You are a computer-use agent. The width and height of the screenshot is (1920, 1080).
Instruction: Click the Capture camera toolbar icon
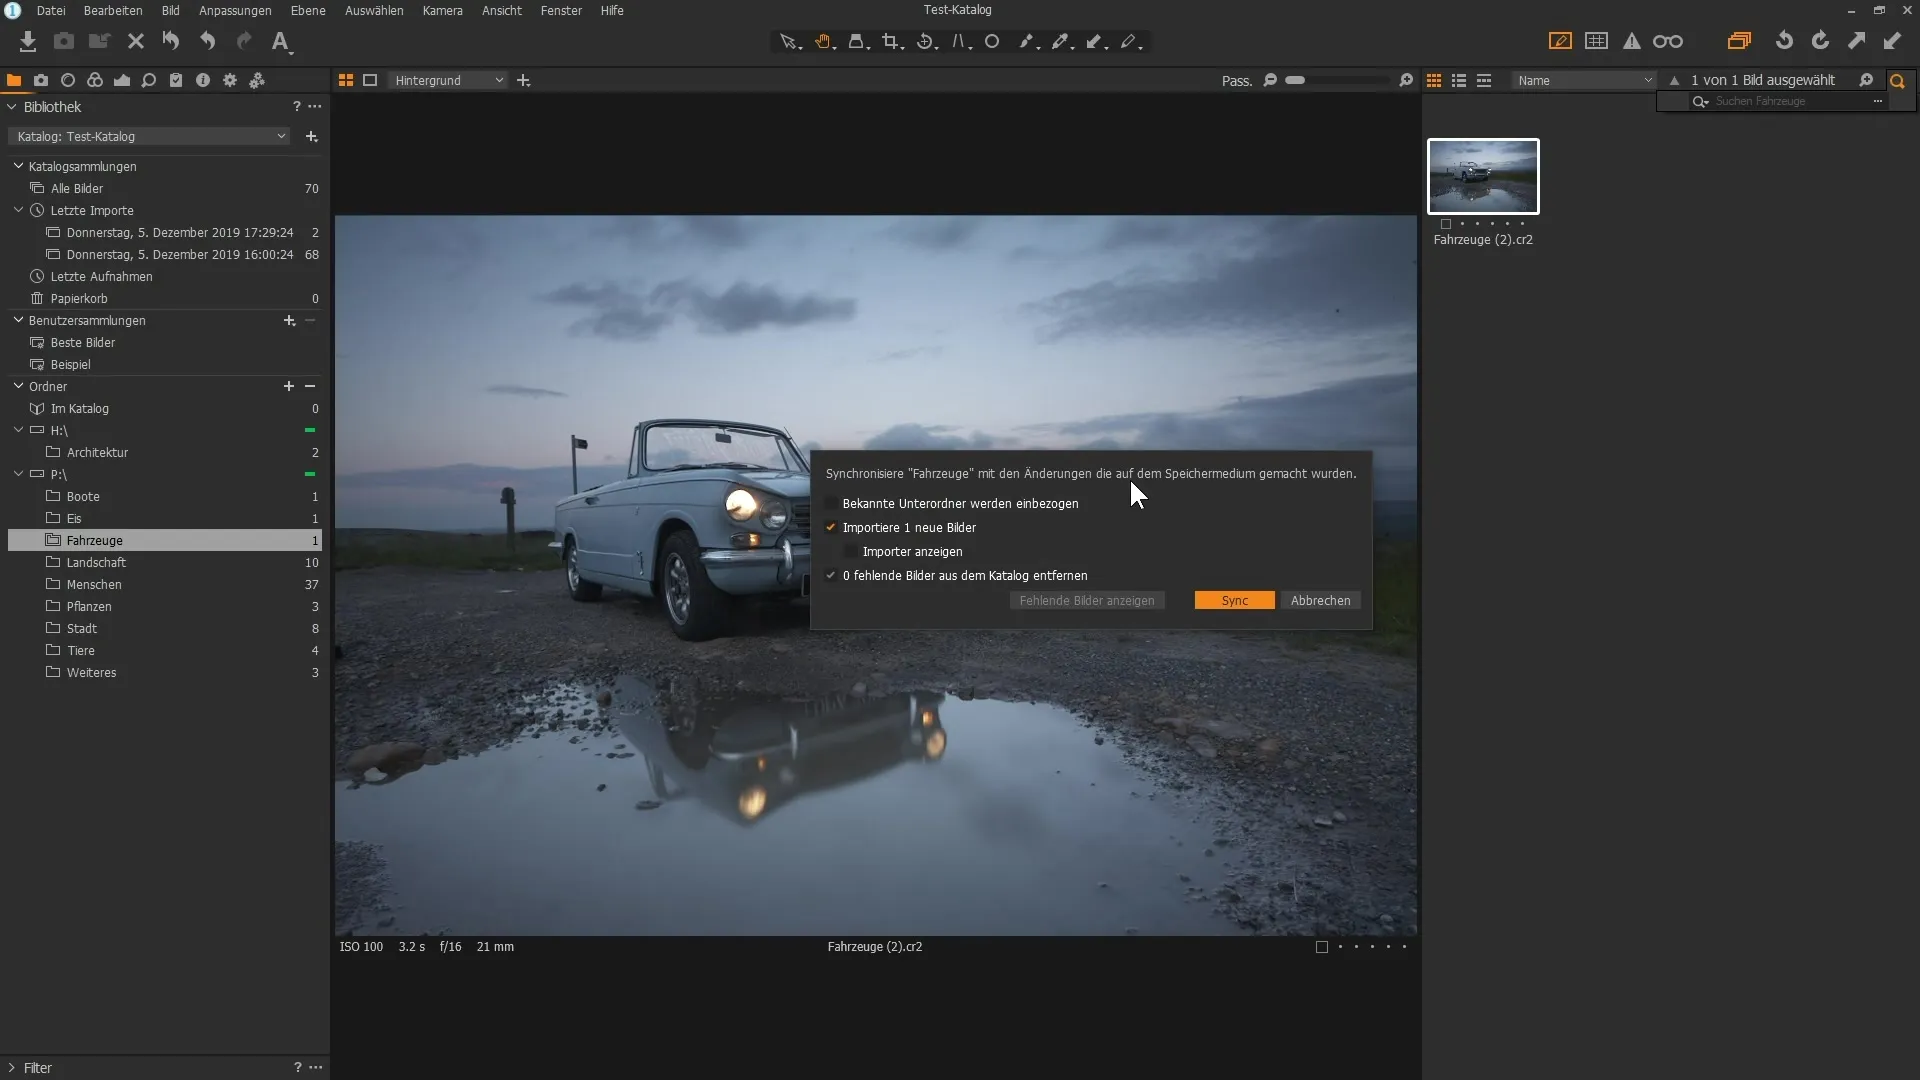[x=64, y=41]
